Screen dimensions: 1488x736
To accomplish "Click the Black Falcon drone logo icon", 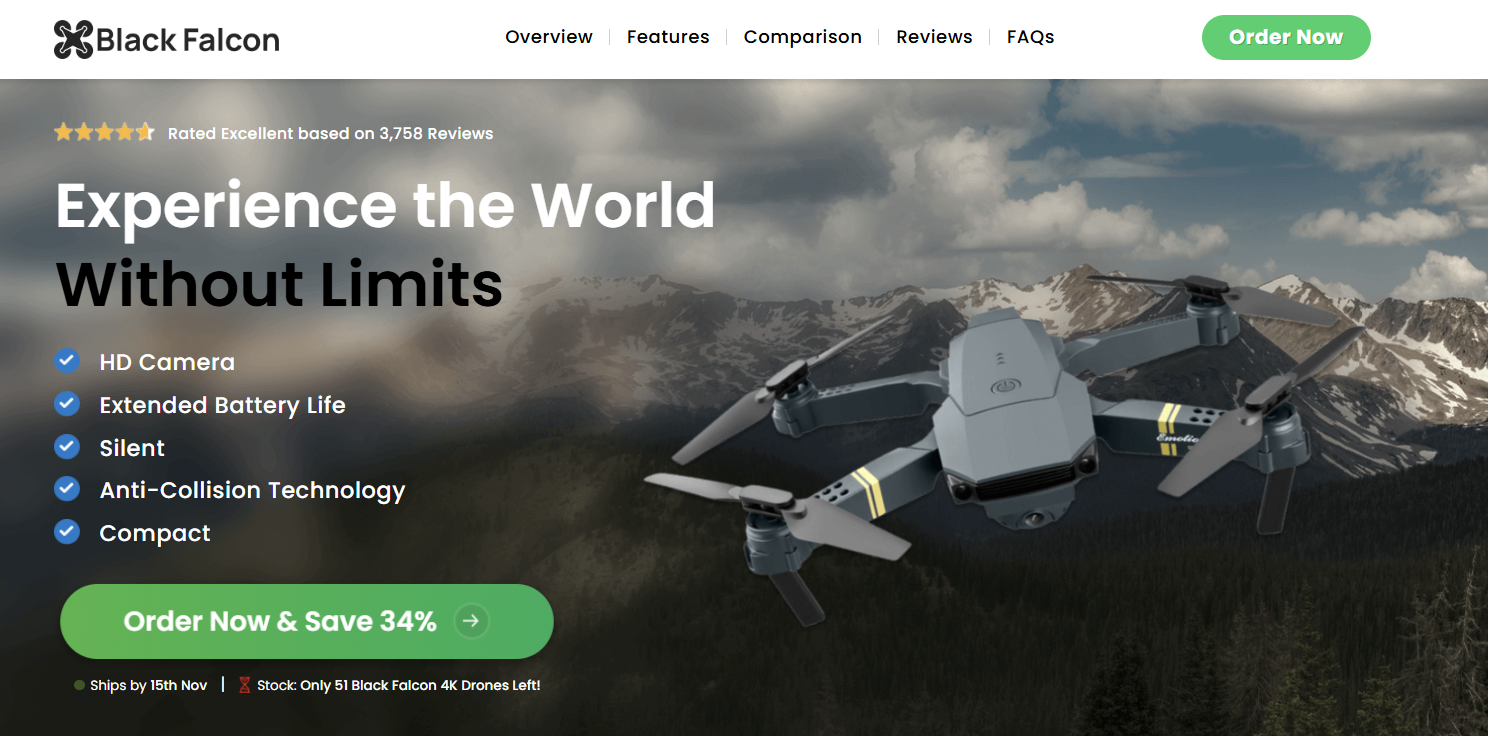I will (73, 39).
